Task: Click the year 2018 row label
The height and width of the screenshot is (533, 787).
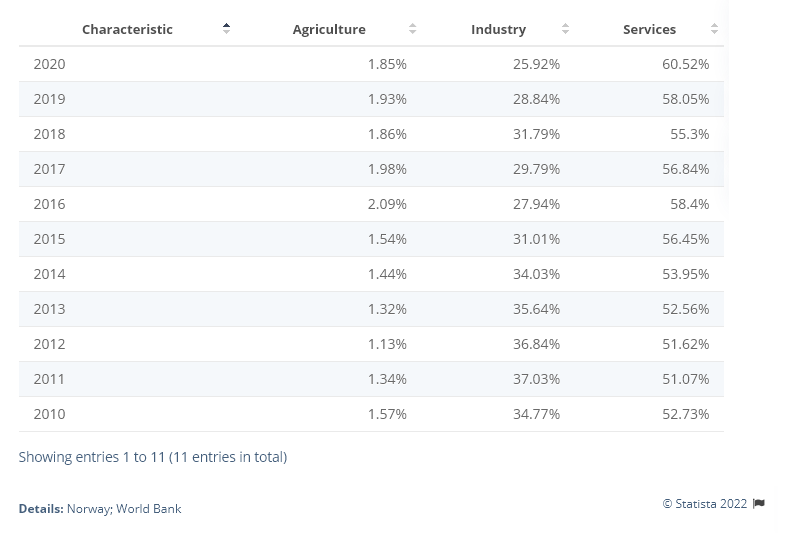Action: [49, 134]
